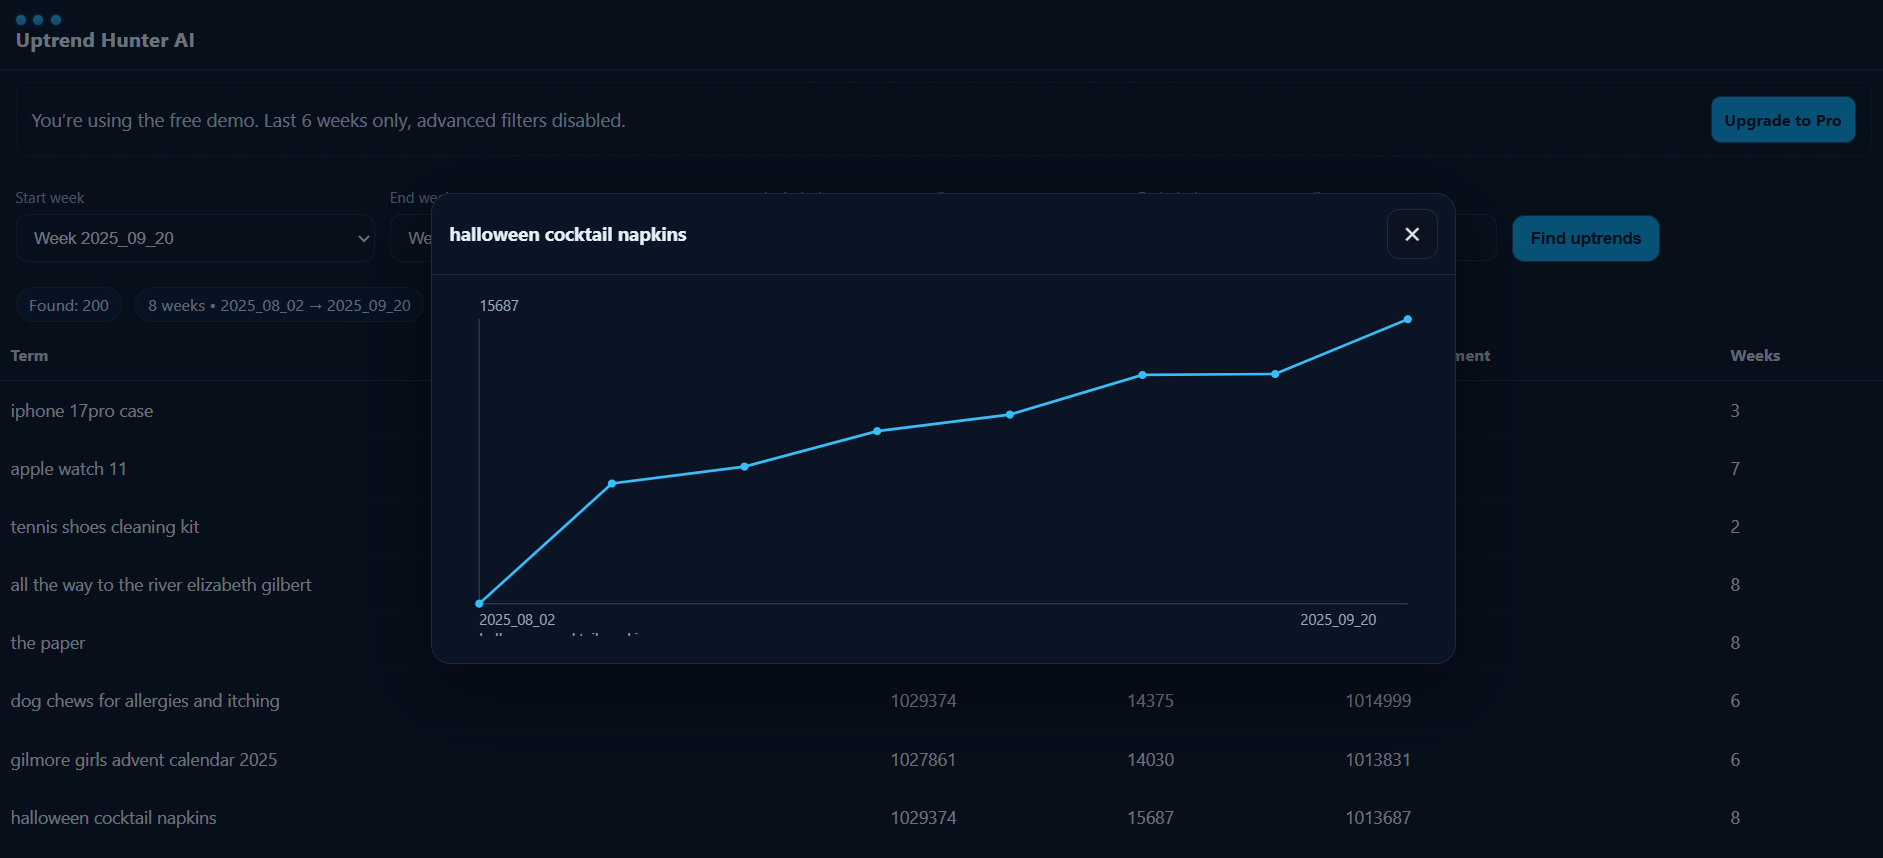The height and width of the screenshot is (858, 1883).
Task: Click the chart's 15687 y-axis label
Action: tap(499, 306)
